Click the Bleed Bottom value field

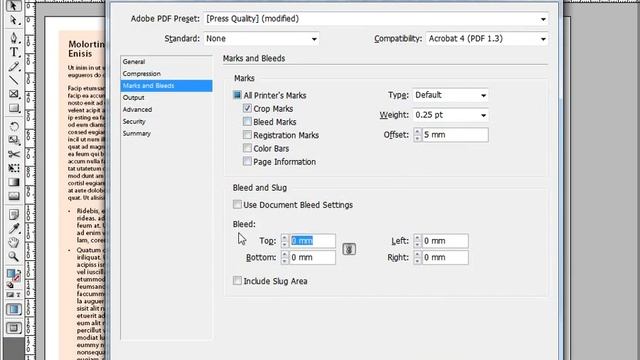(313, 258)
